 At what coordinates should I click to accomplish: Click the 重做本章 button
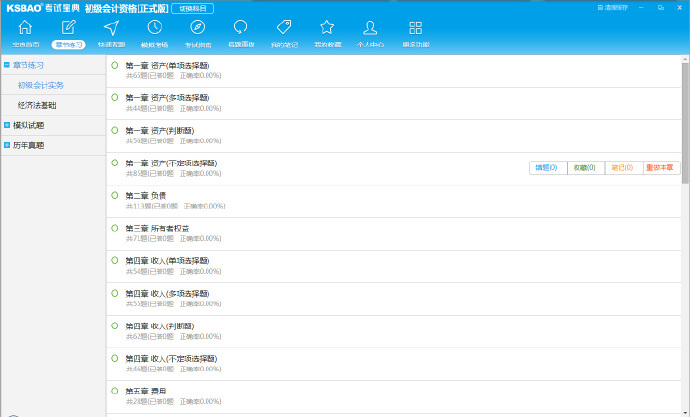click(659, 168)
